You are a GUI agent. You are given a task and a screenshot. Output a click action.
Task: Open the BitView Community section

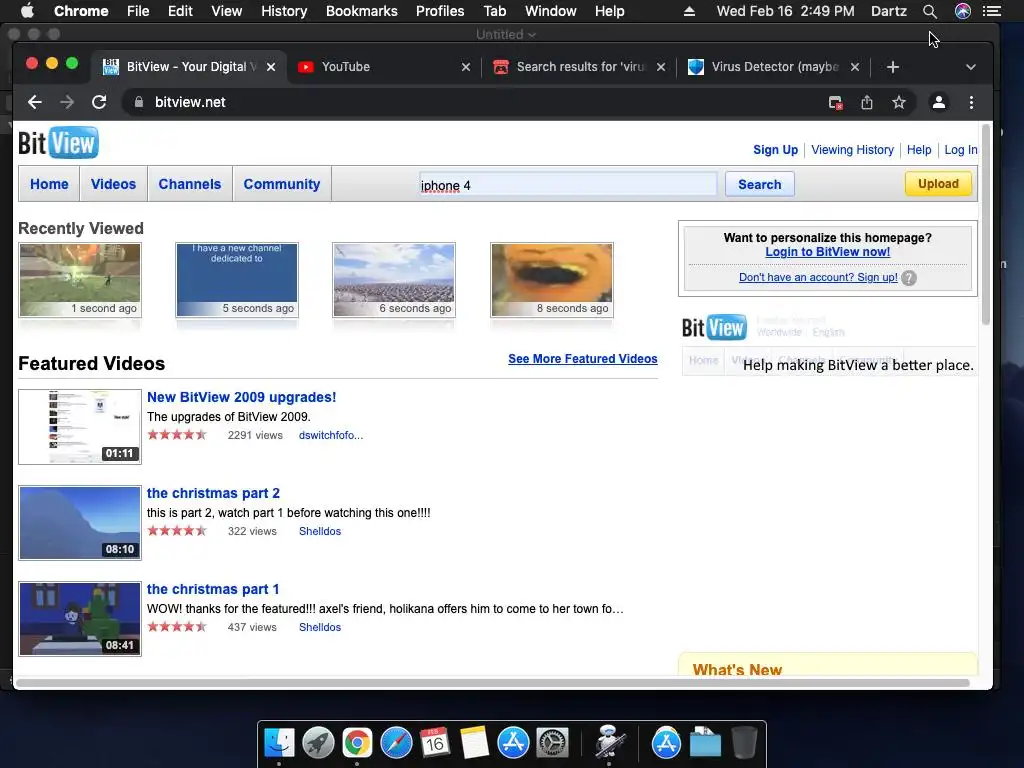pyautogui.click(x=281, y=184)
